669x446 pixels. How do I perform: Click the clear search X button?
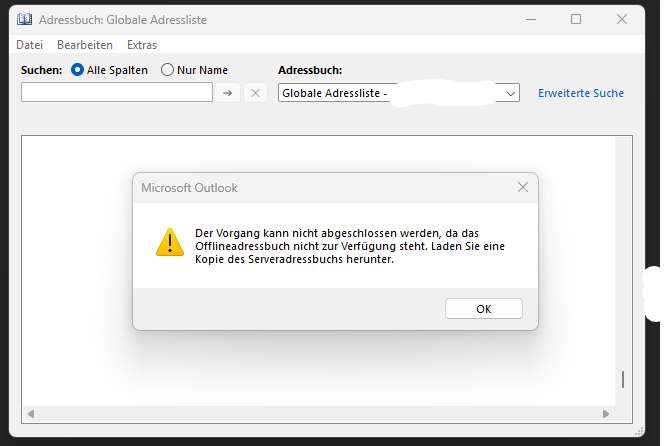tap(255, 93)
